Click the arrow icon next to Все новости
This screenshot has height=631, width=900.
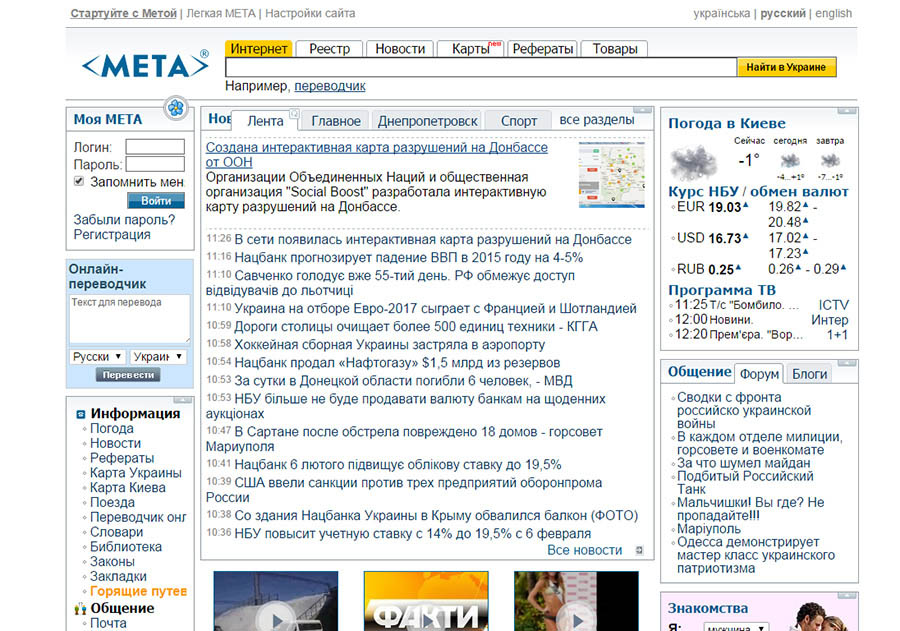[639, 550]
